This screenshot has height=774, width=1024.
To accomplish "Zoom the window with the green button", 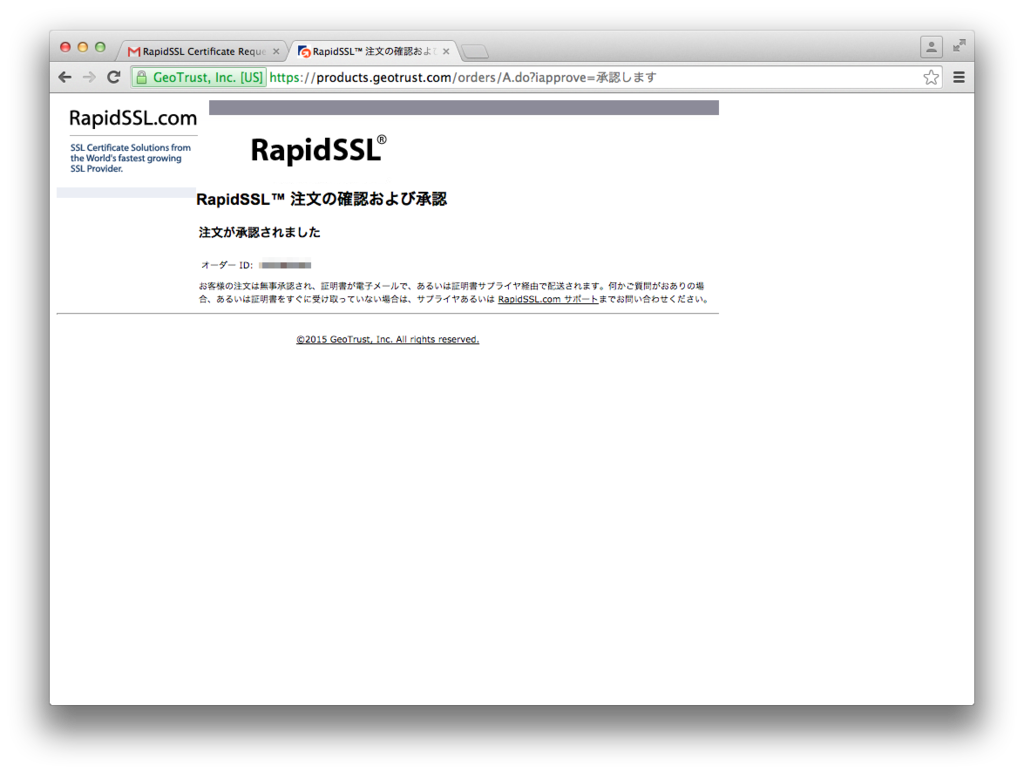I will (100, 47).
